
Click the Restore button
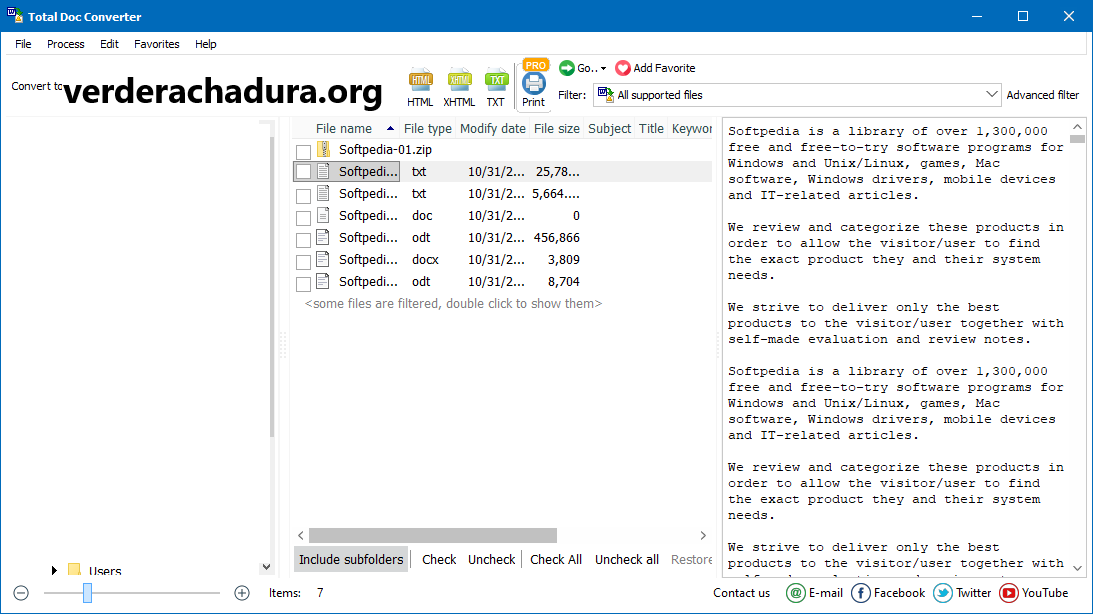[691, 559]
